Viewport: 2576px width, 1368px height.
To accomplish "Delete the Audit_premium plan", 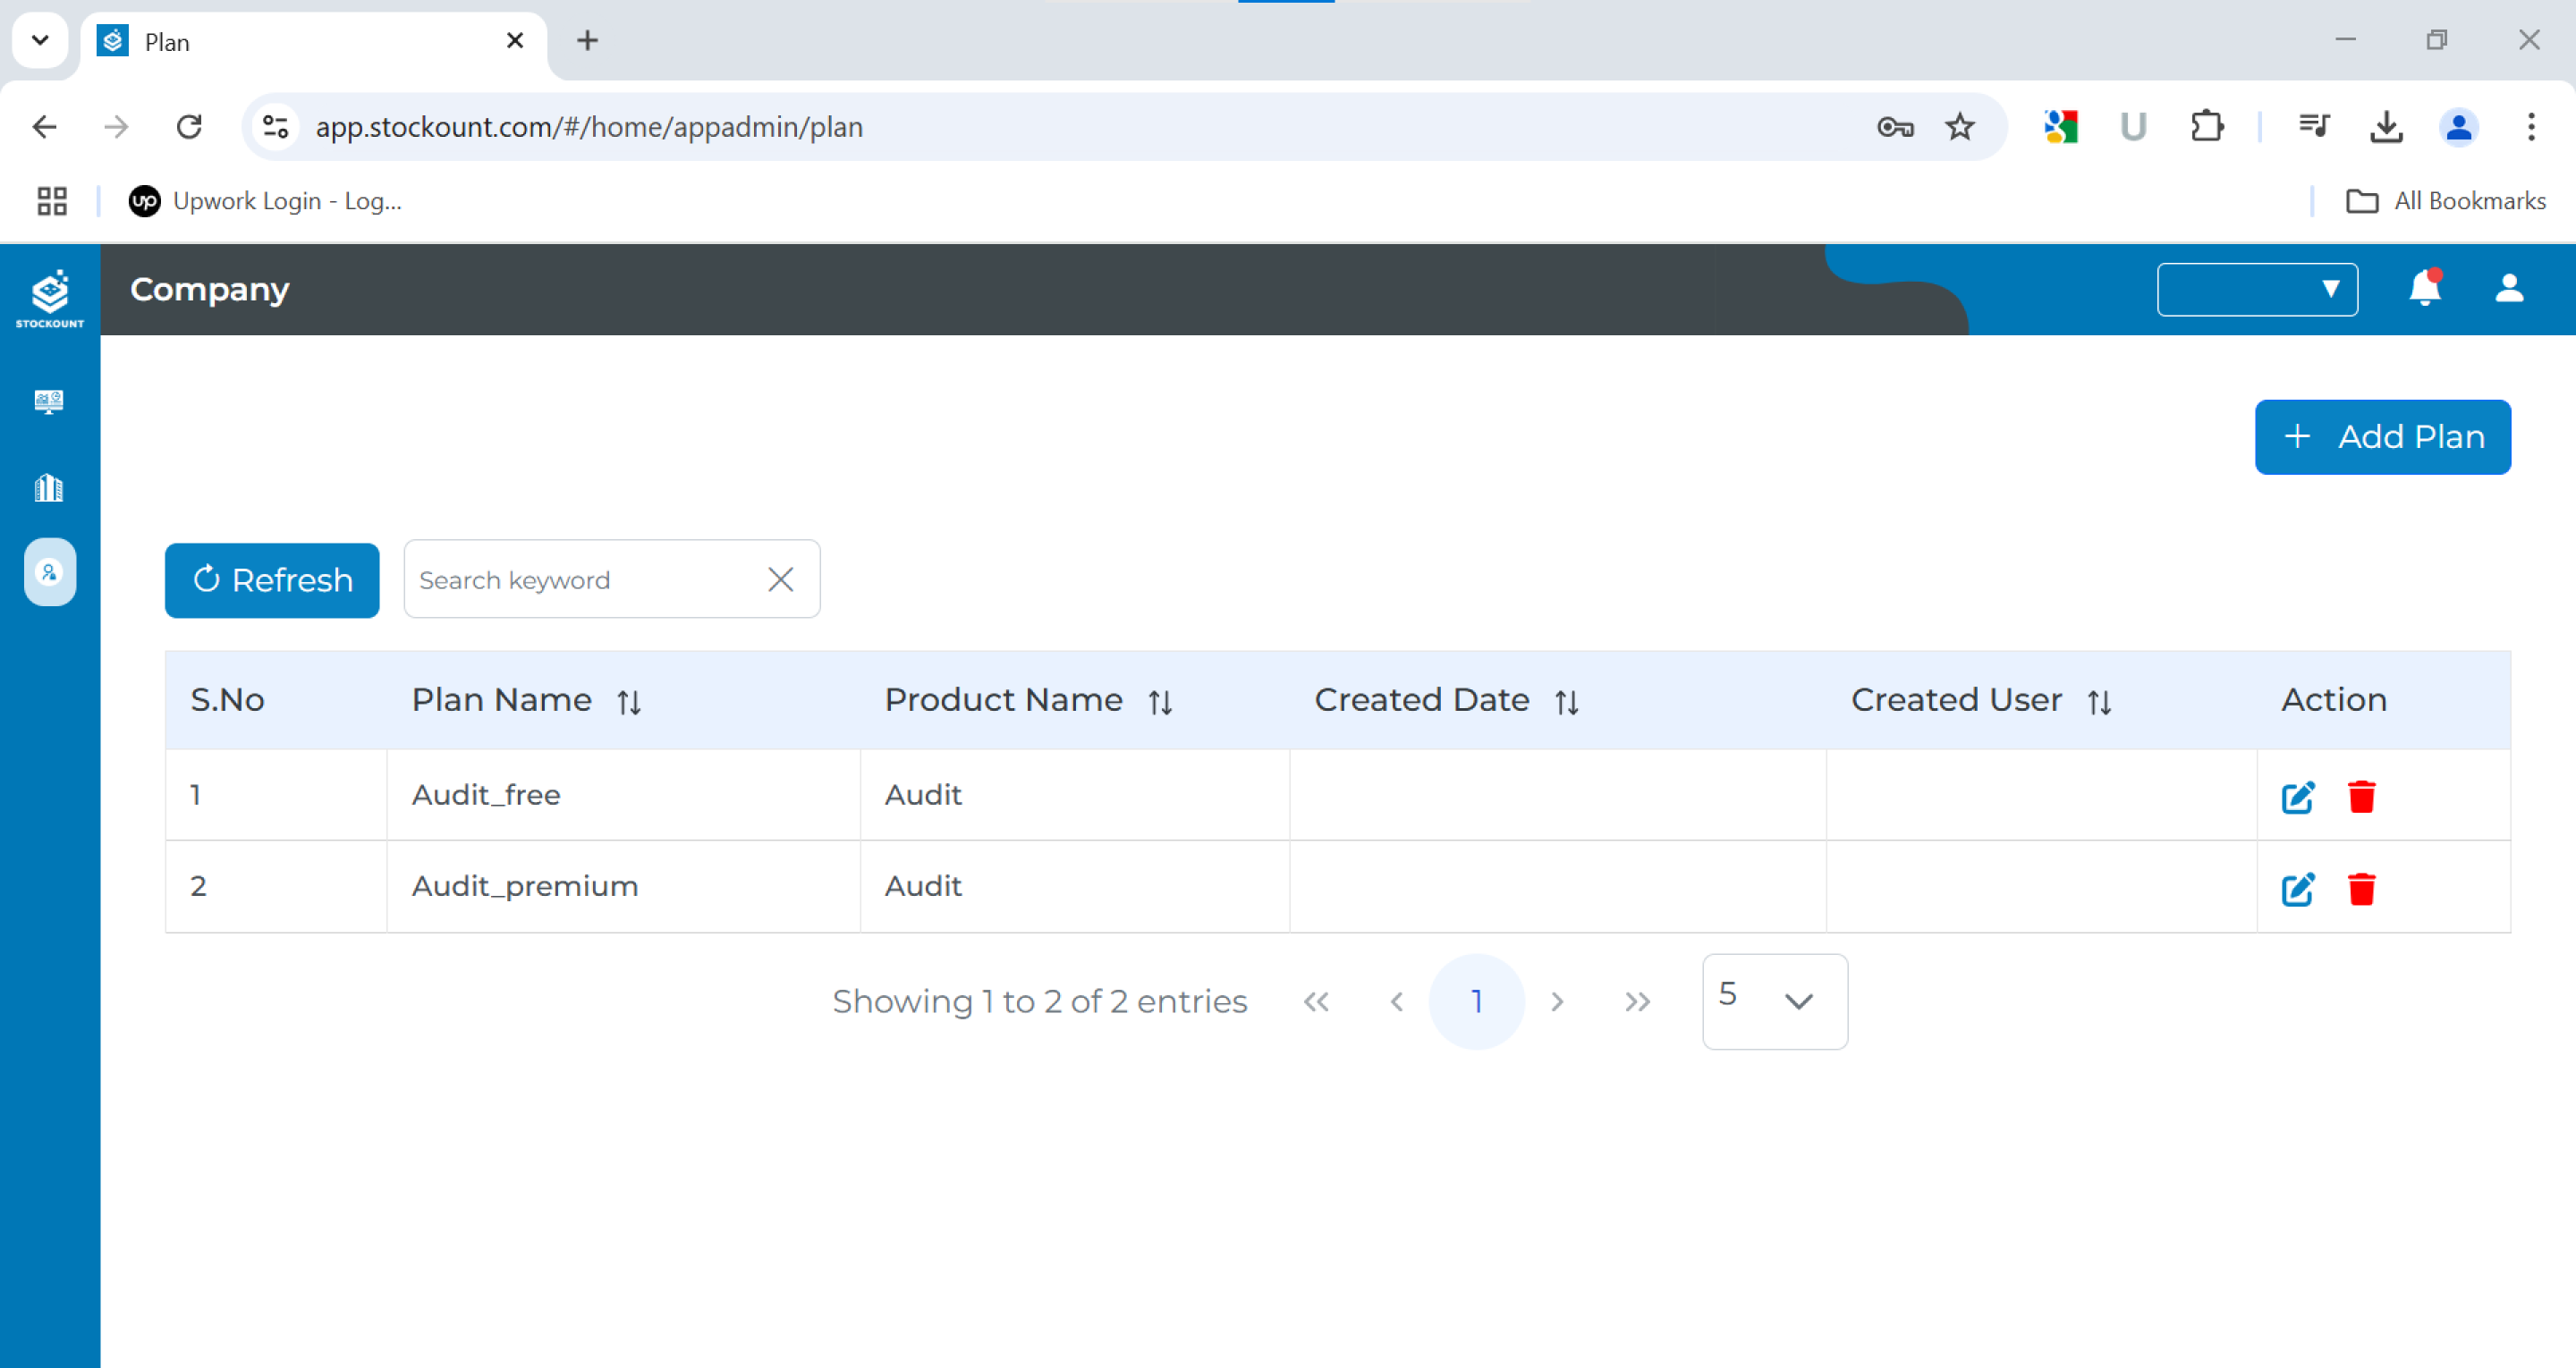I will [x=2361, y=888].
